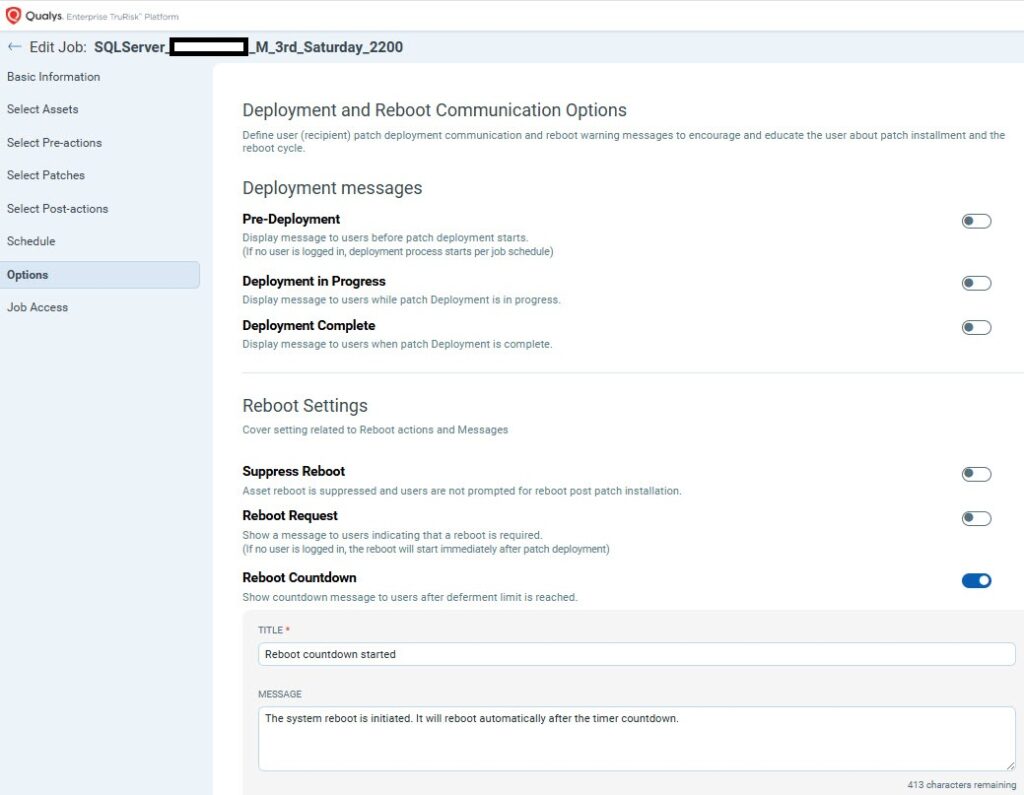Enable the Reboot Request toggle
The image size is (1024, 795).
pos(976,518)
